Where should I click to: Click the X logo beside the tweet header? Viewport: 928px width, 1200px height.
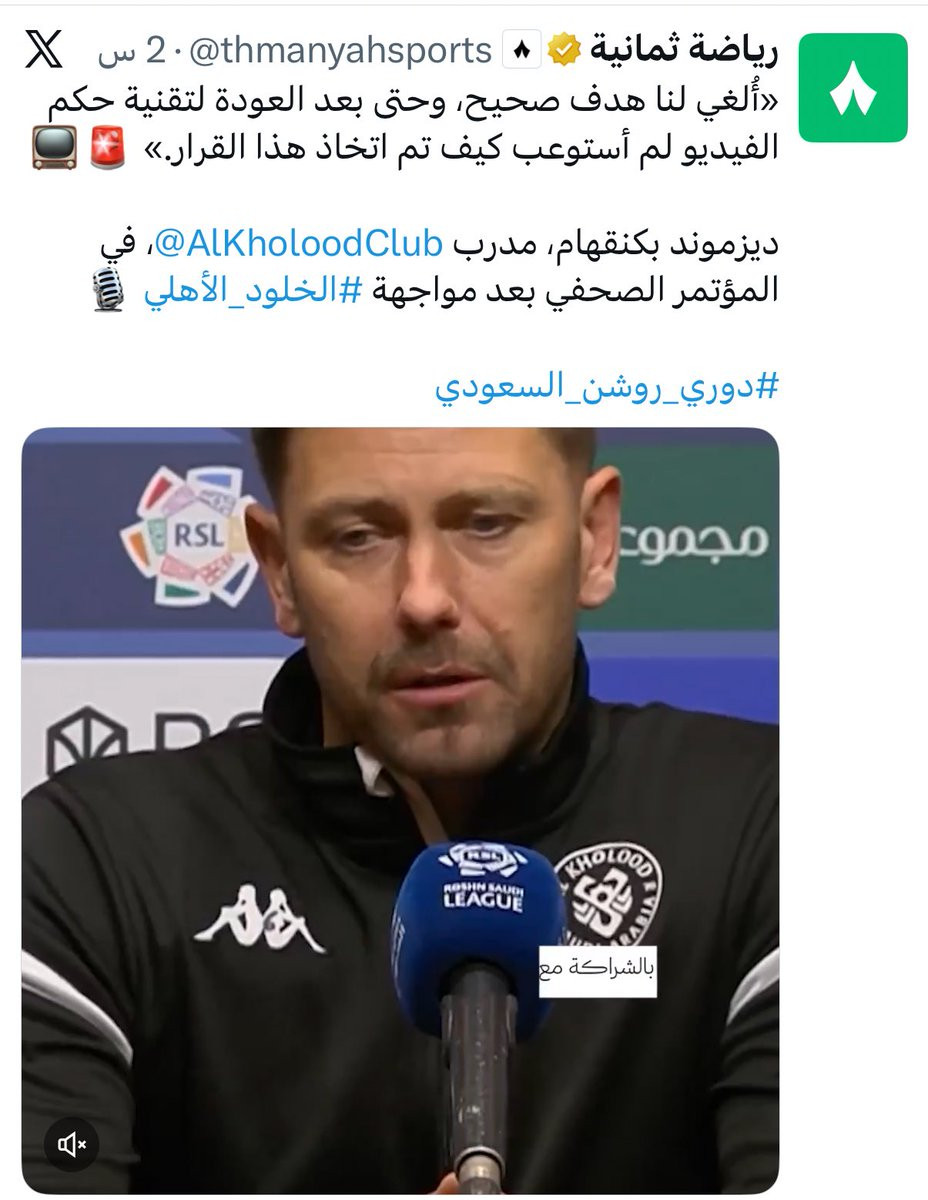[42, 49]
